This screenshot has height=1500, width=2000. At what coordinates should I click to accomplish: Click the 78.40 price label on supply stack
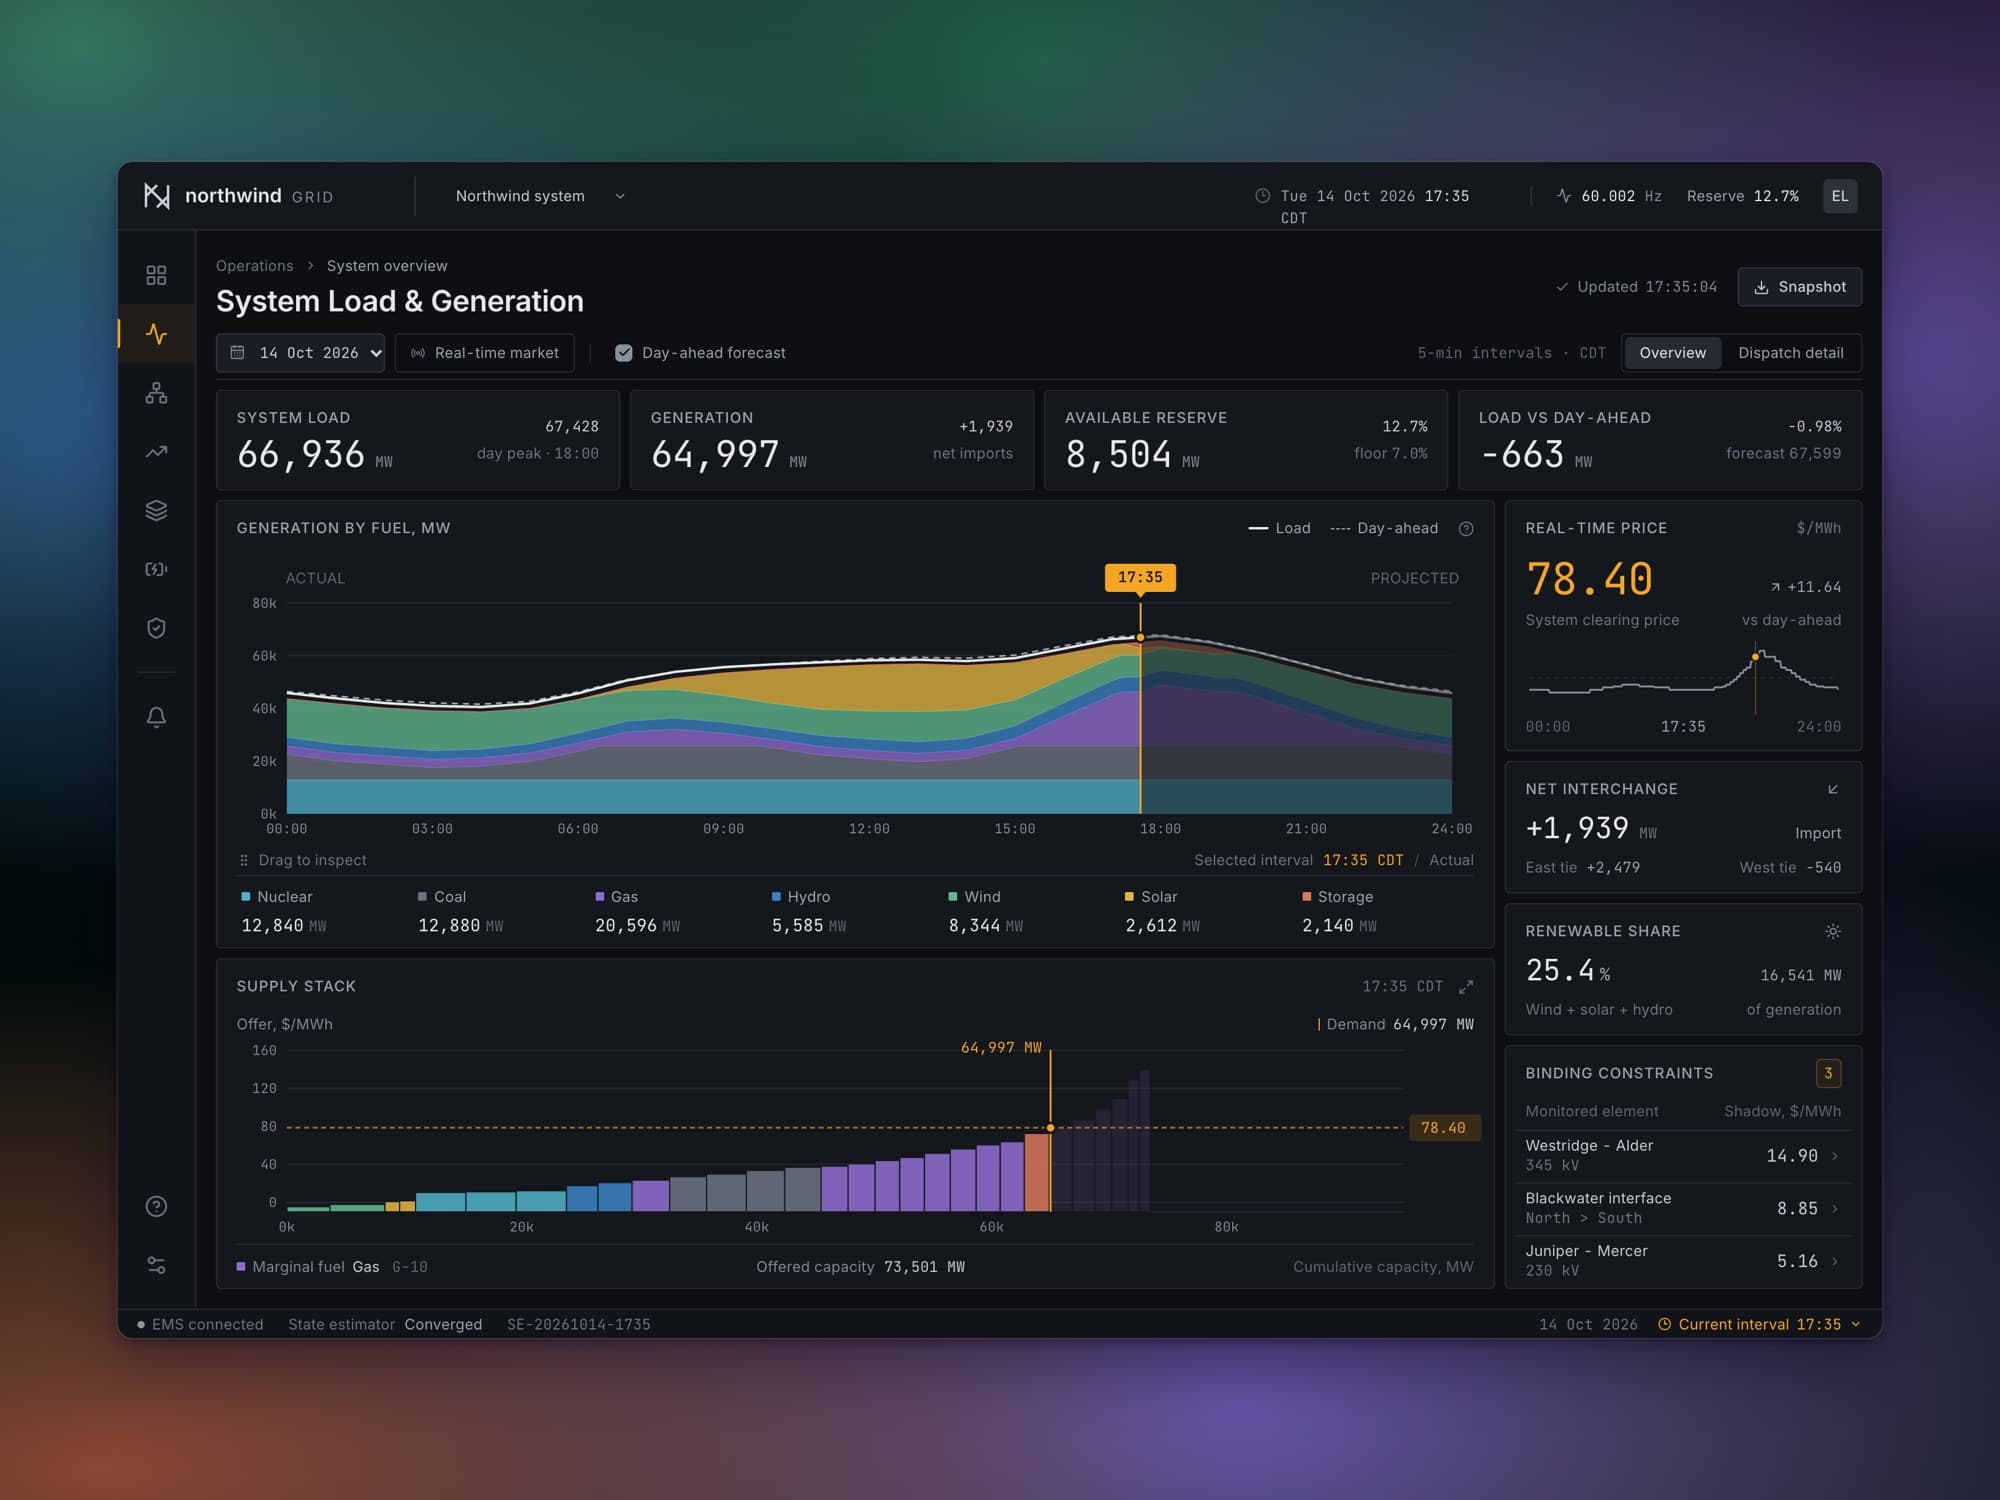tap(1443, 1128)
